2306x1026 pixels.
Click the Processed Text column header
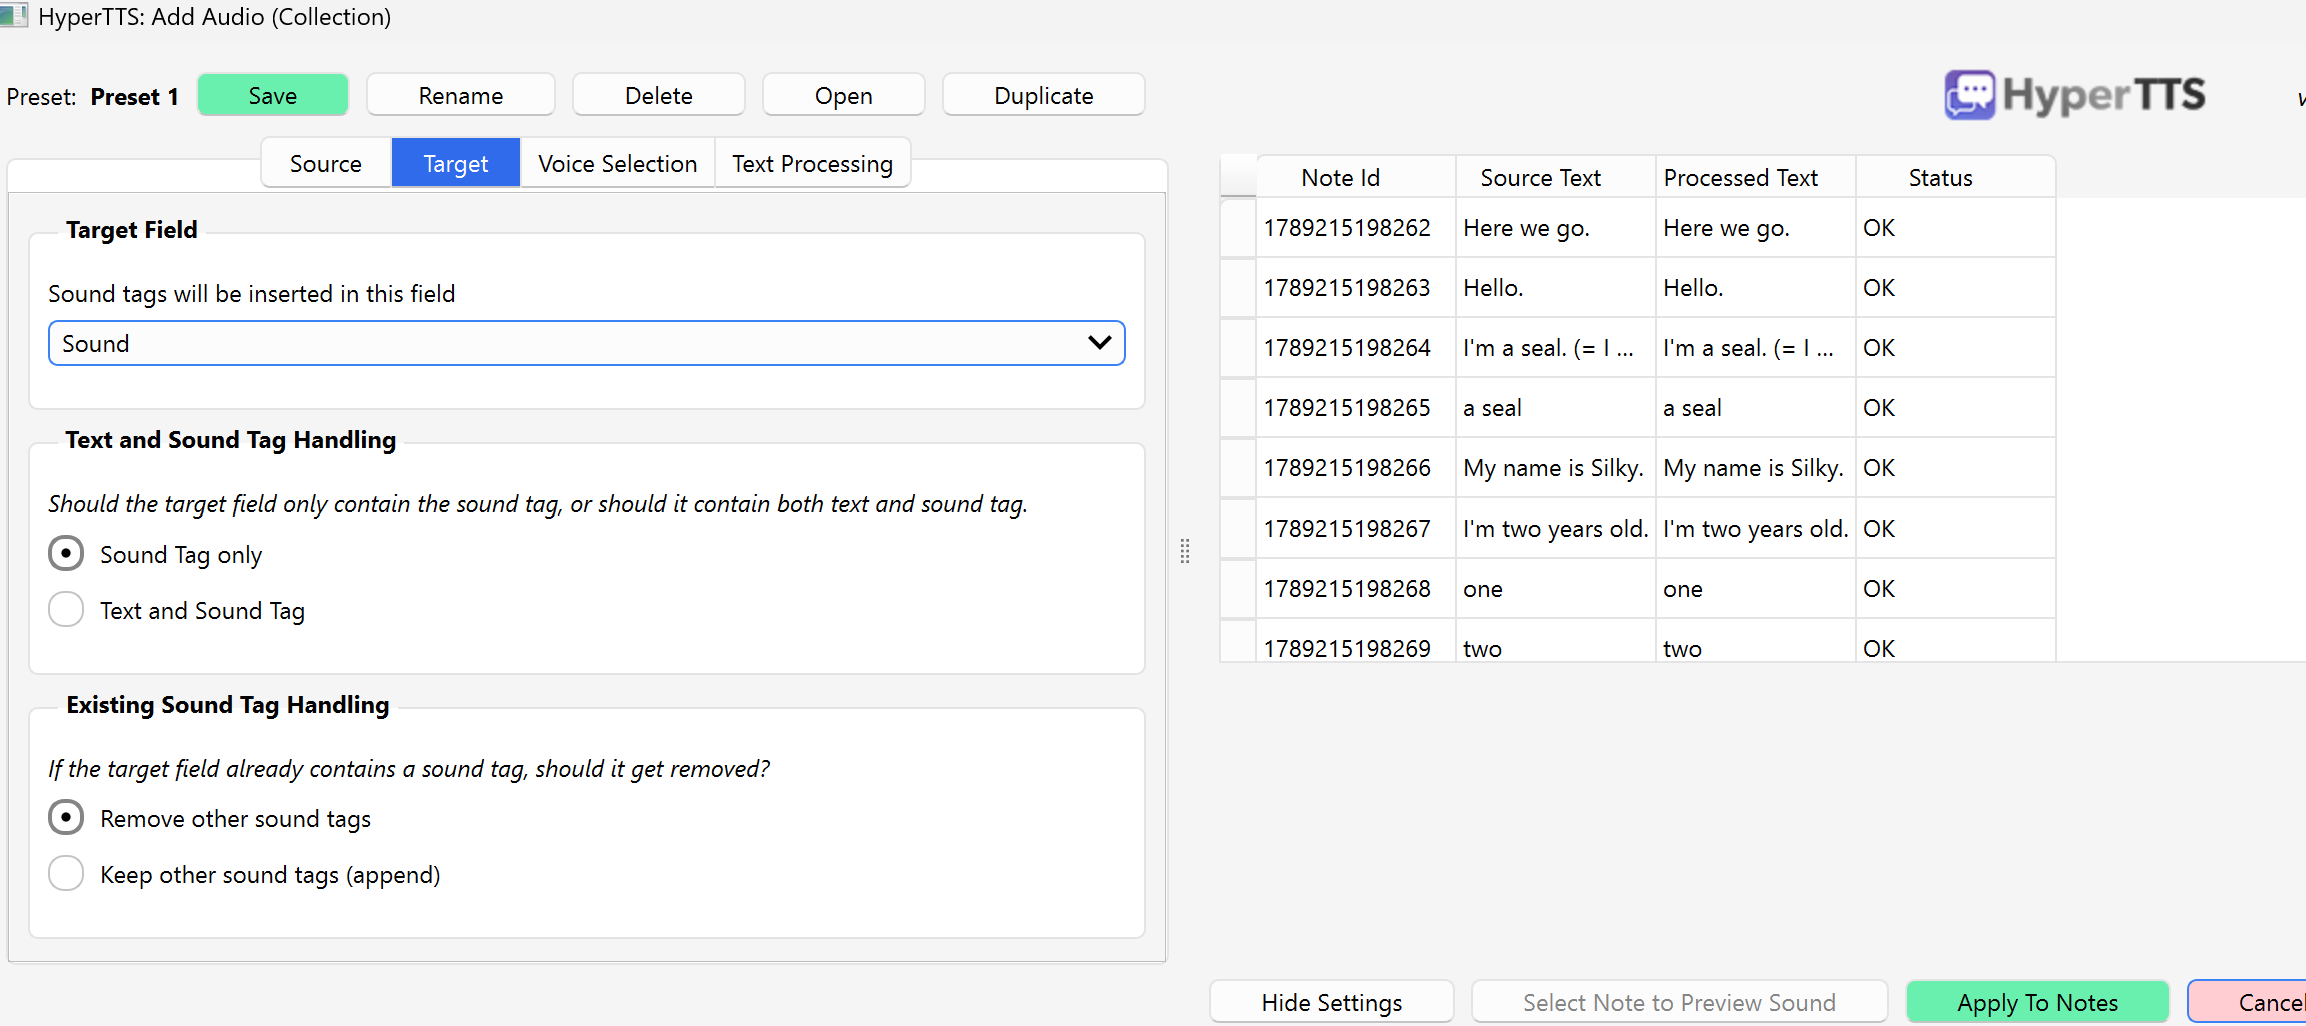1756,177
